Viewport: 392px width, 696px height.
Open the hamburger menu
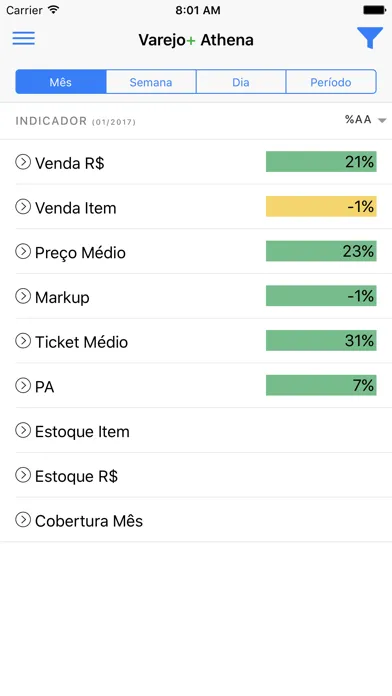[24, 38]
